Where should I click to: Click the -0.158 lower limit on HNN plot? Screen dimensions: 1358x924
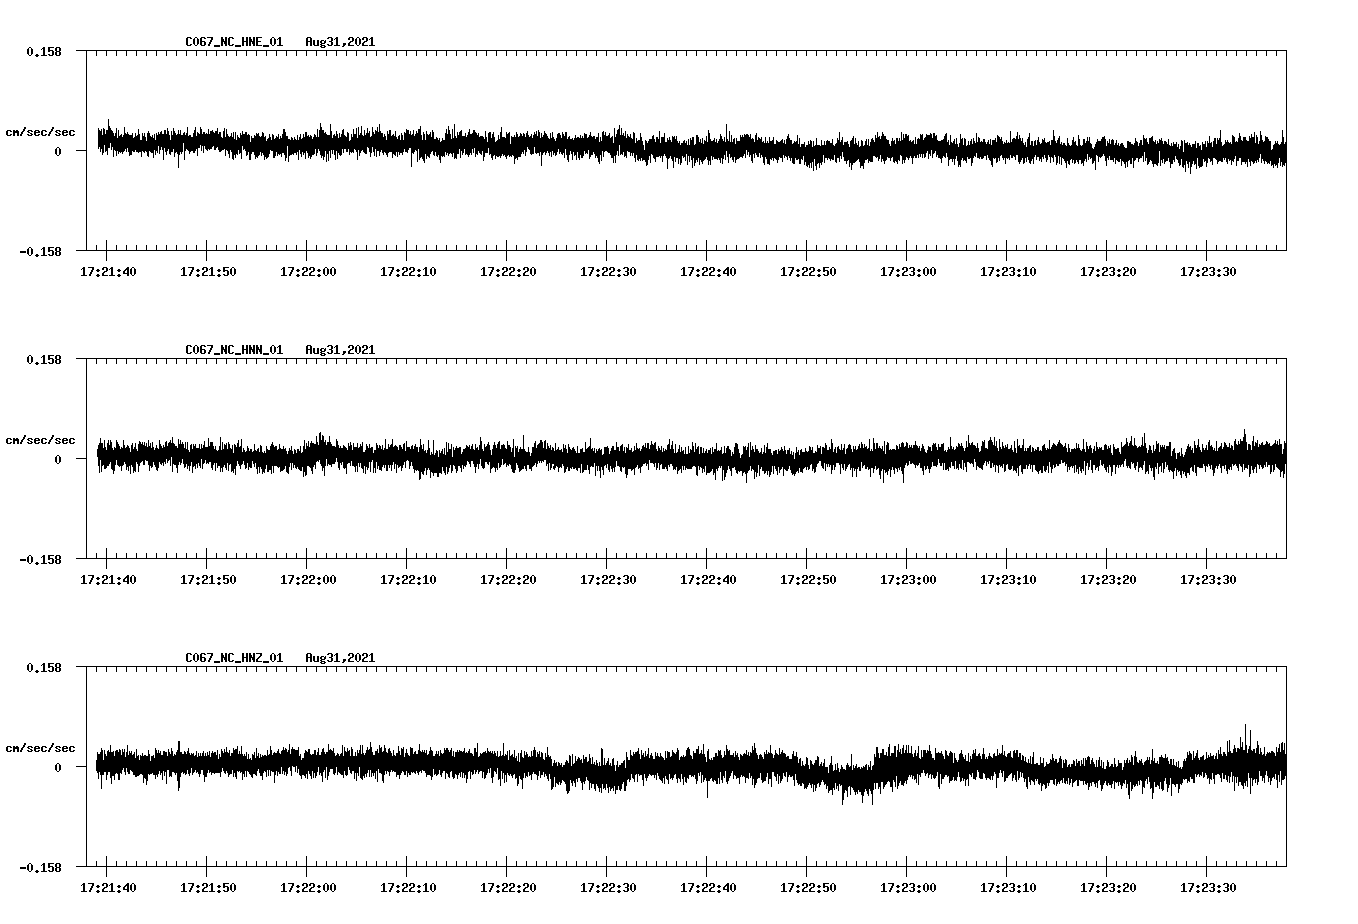(40, 559)
